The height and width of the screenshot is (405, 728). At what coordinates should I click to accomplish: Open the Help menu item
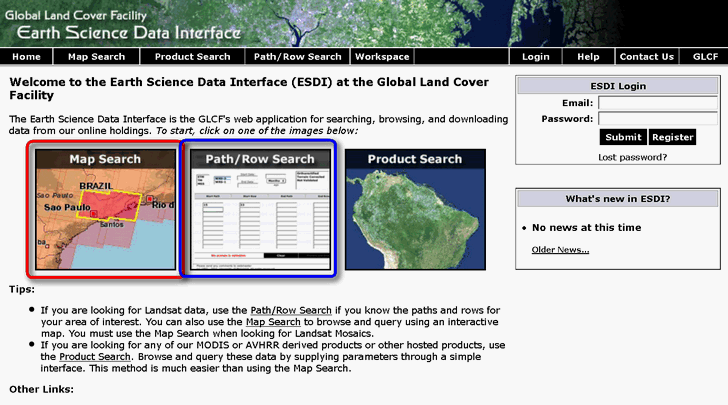pos(588,57)
